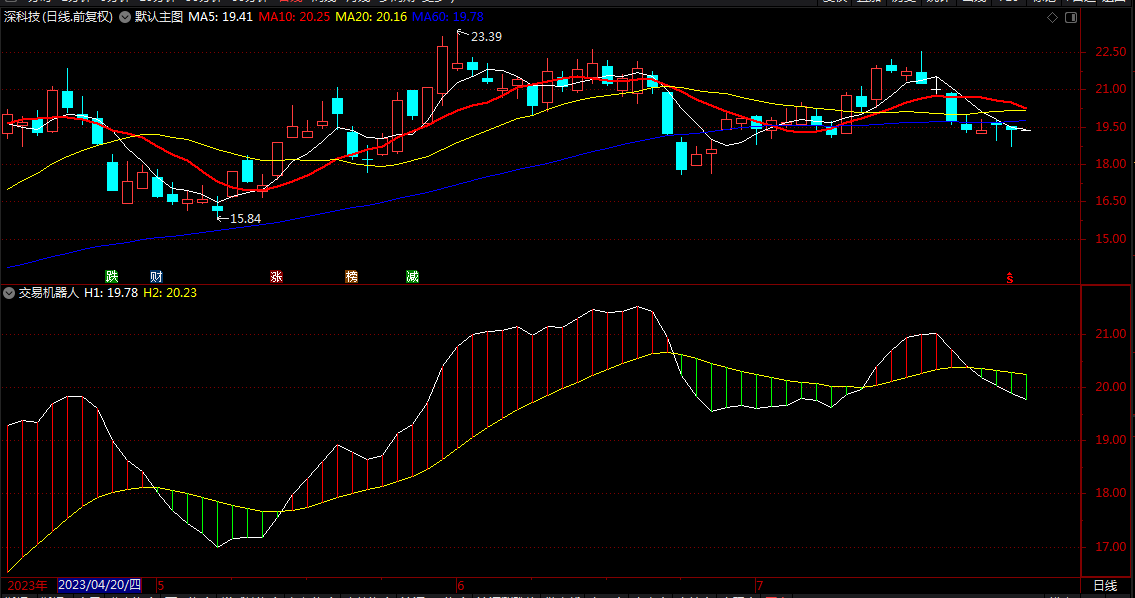Click the 深科技(日线.前复权) chart title

coord(59,17)
